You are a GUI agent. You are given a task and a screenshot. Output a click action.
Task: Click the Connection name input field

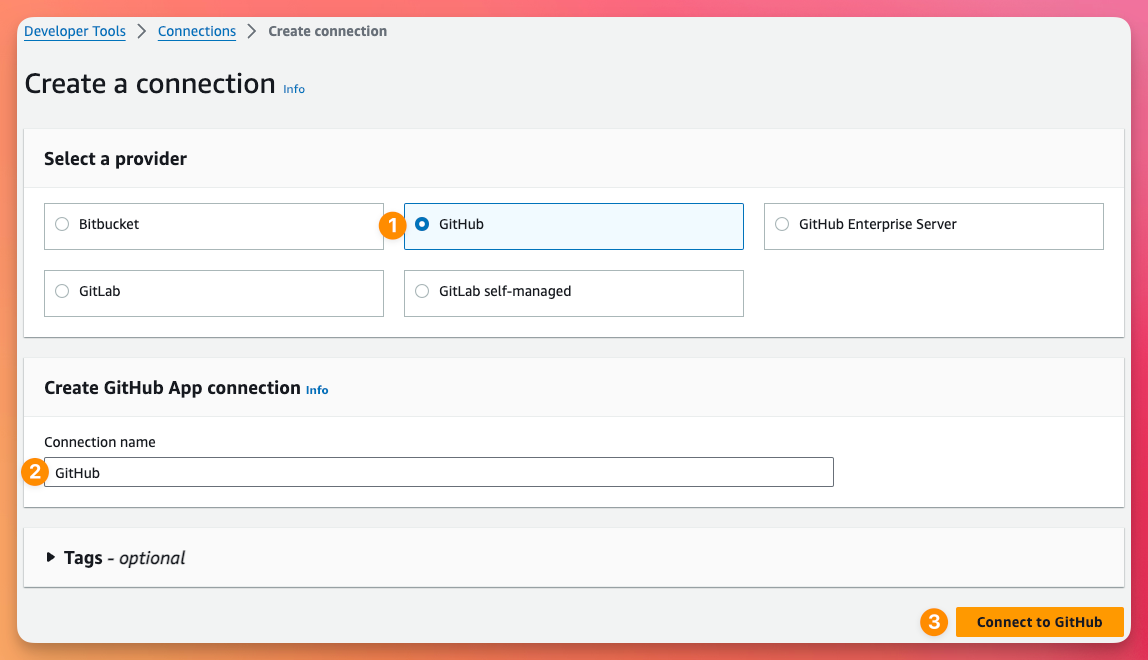point(439,472)
